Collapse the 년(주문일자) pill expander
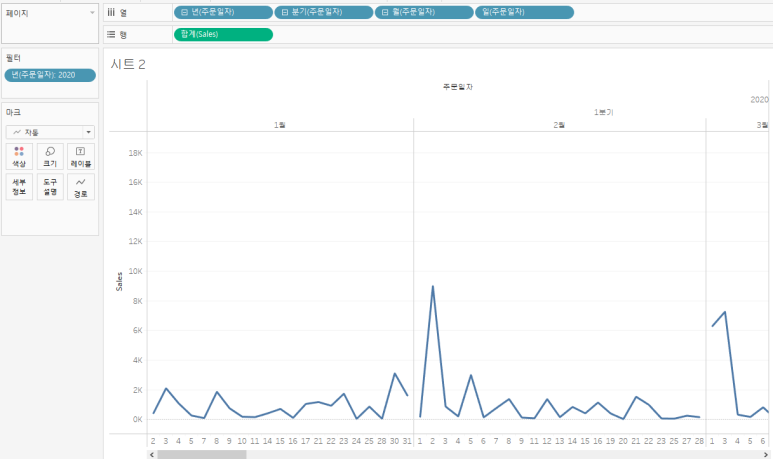773x459 pixels. coord(184,12)
